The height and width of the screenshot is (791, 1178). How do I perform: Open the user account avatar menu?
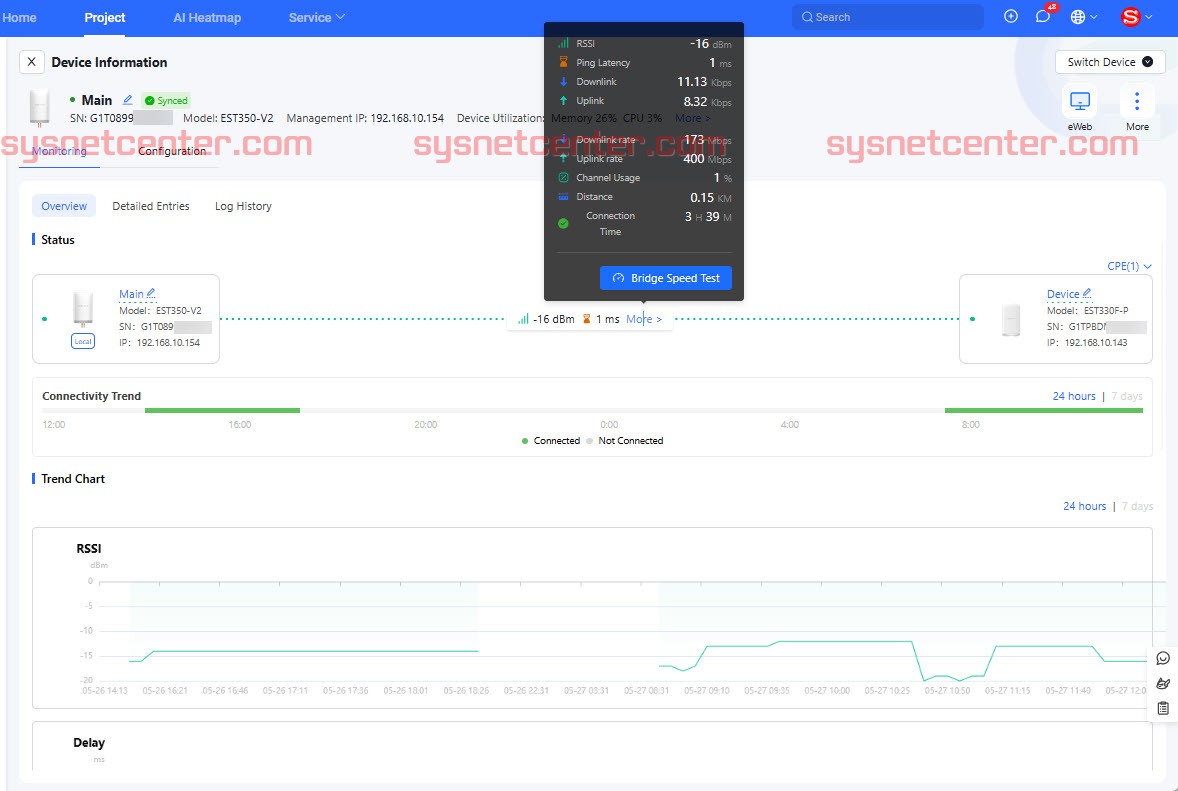(x=1136, y=17)
